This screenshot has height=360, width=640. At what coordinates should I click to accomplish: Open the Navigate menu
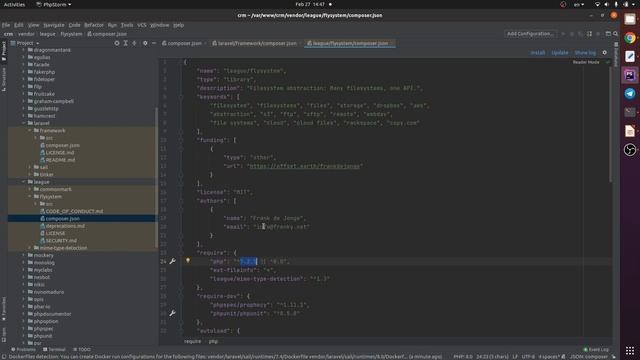[x=54, y=25]
